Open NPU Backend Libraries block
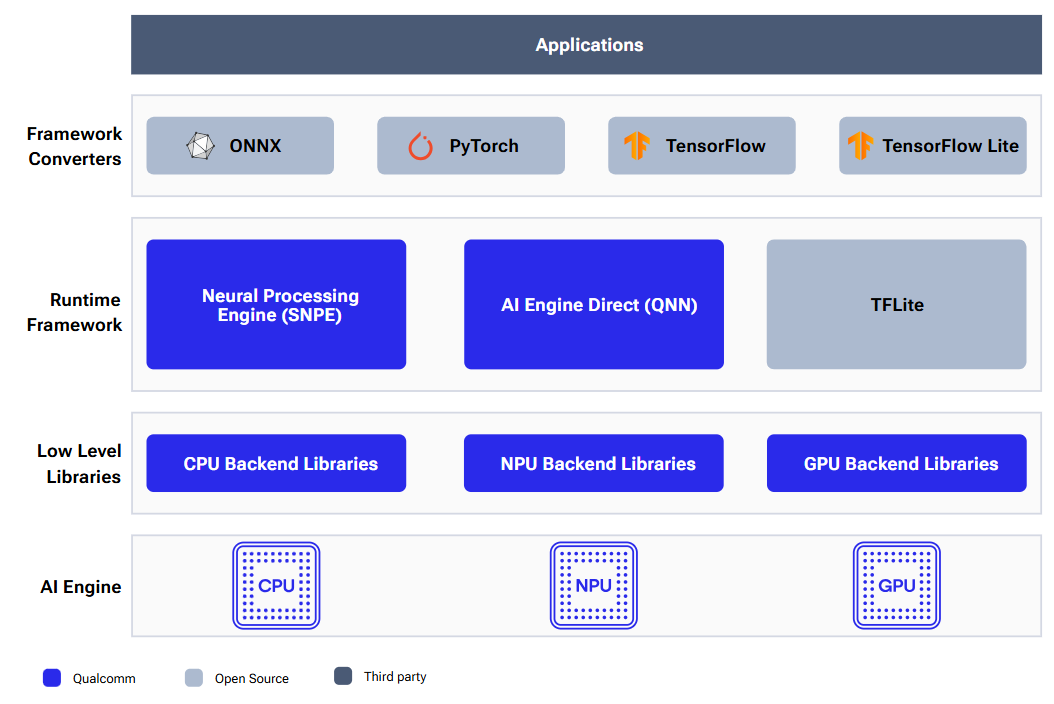The width and height of the screenshot is (1054, 704). 594,463
